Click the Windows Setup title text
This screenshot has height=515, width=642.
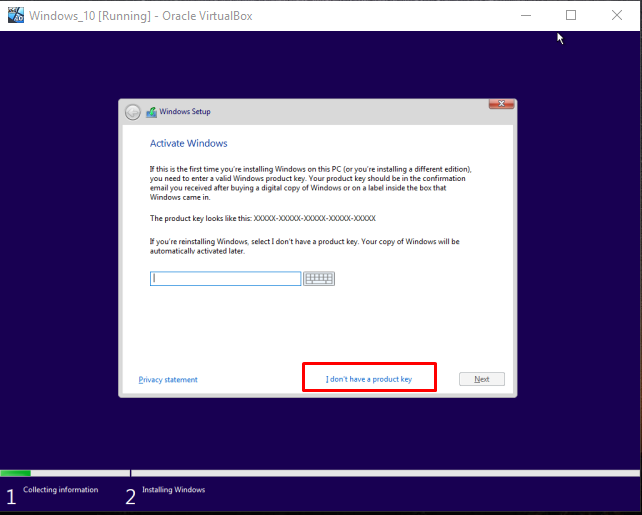pyautogui.click(x=185, y=112)
